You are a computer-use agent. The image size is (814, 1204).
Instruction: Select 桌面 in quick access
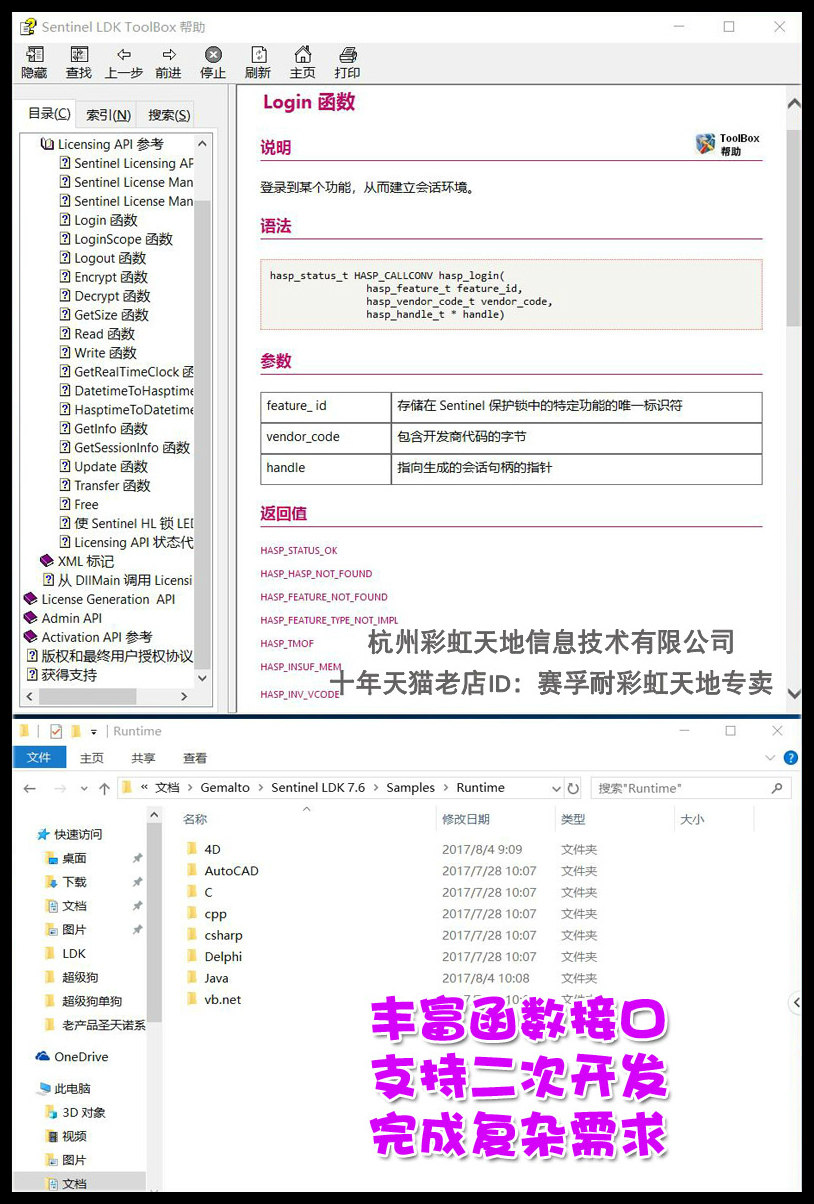pyautogui.click(x=67, y=858)
